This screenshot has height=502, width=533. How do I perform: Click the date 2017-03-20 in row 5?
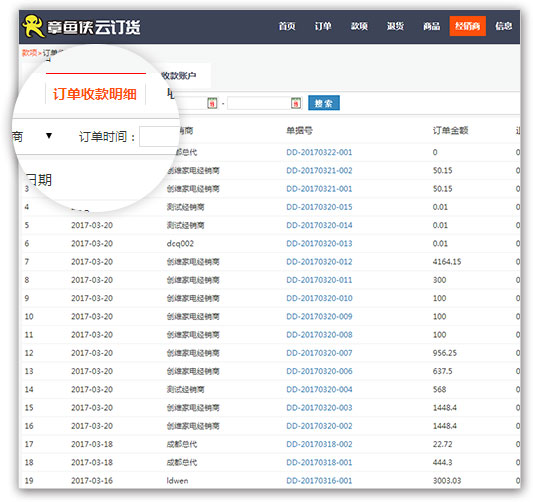pyautogui.click(x=92, y=225)
